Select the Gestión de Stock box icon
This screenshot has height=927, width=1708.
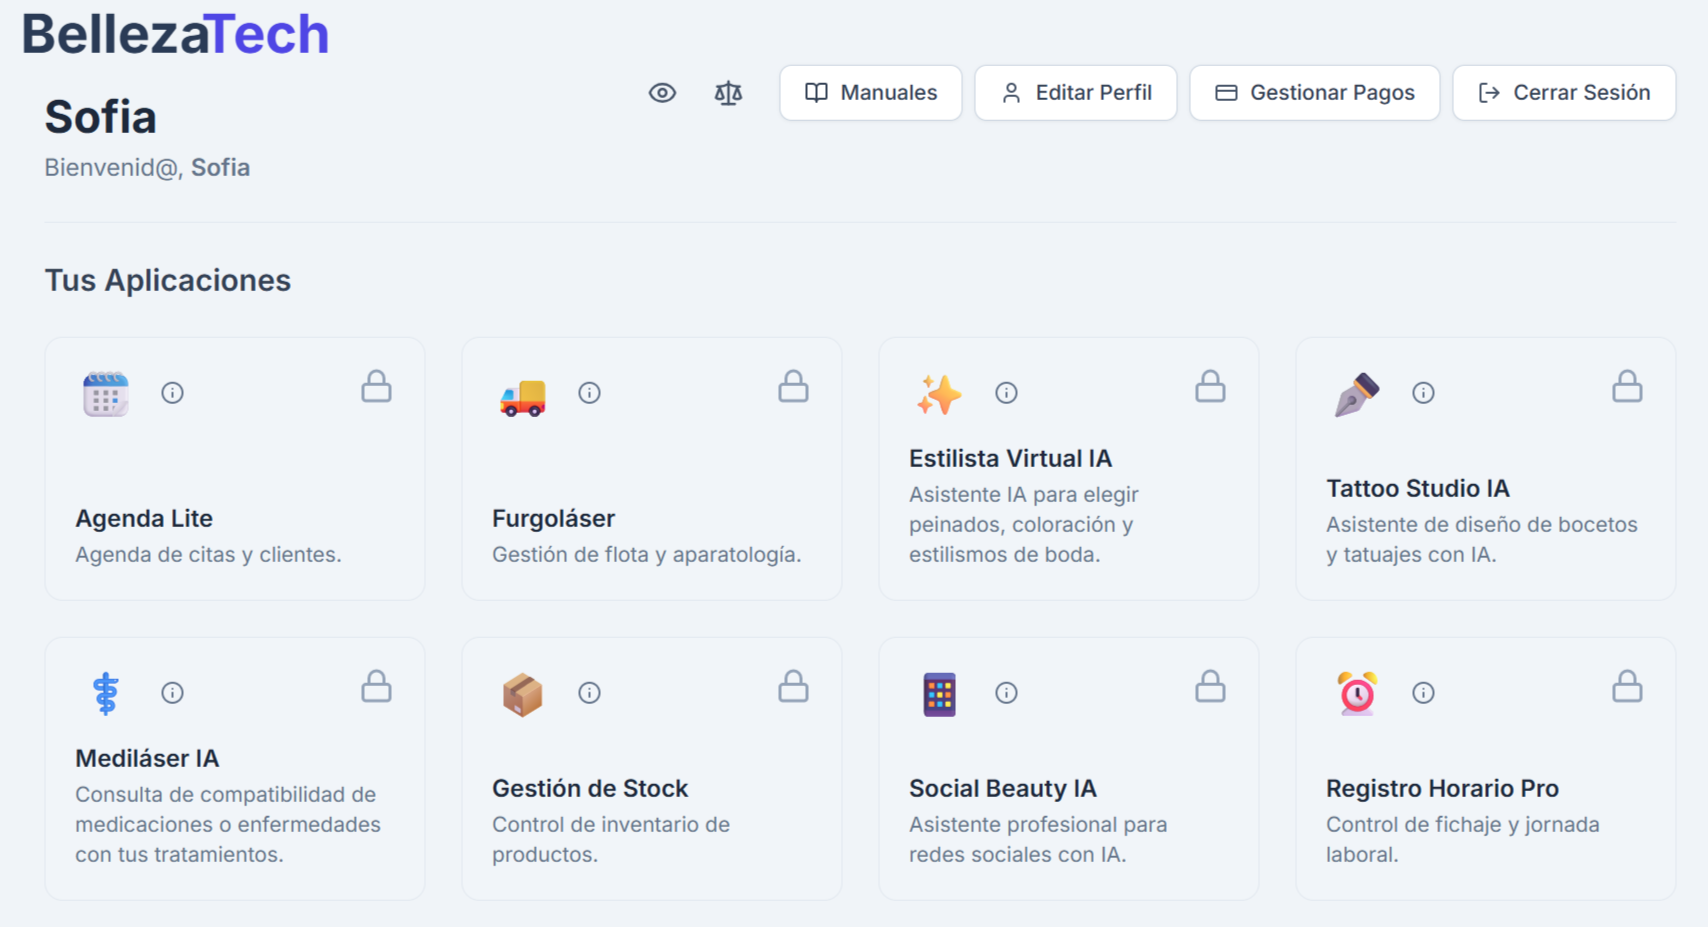coord(522,693)
